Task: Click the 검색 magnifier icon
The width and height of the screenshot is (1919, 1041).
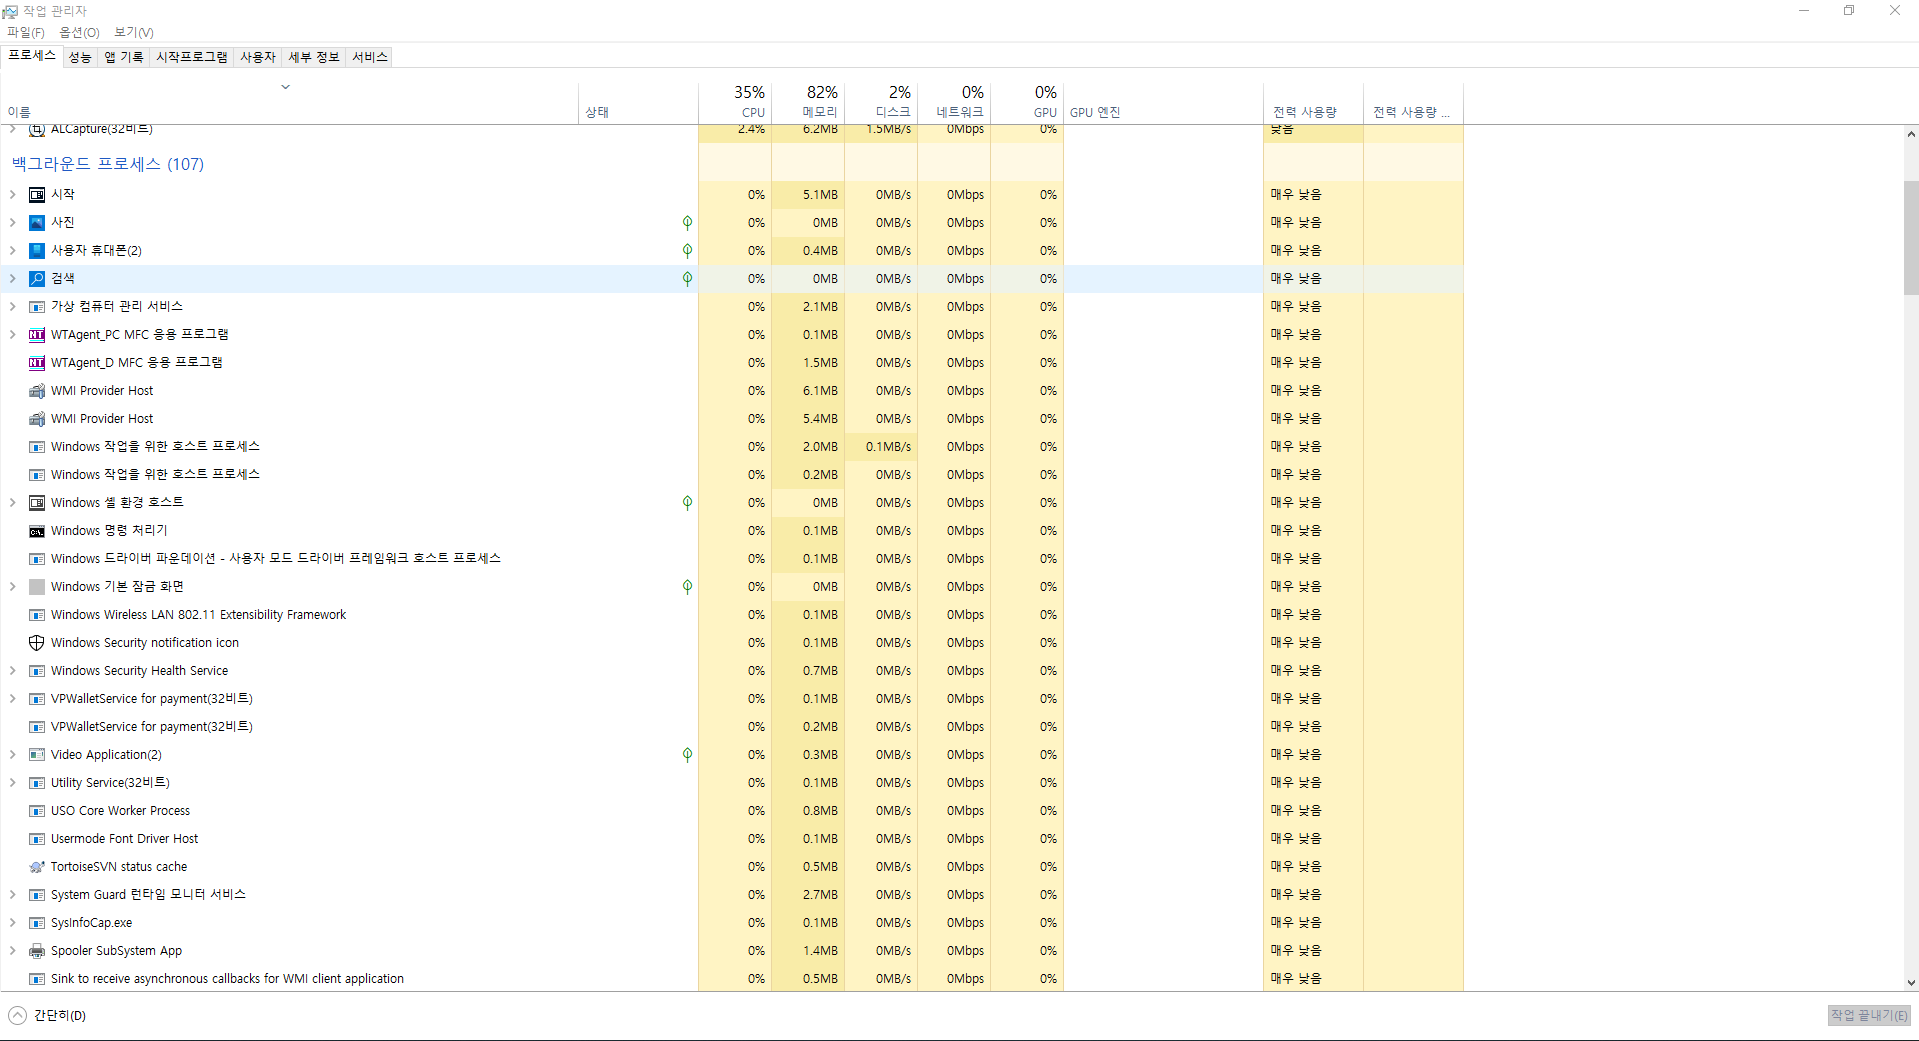Action: click(x=37, y=279)
